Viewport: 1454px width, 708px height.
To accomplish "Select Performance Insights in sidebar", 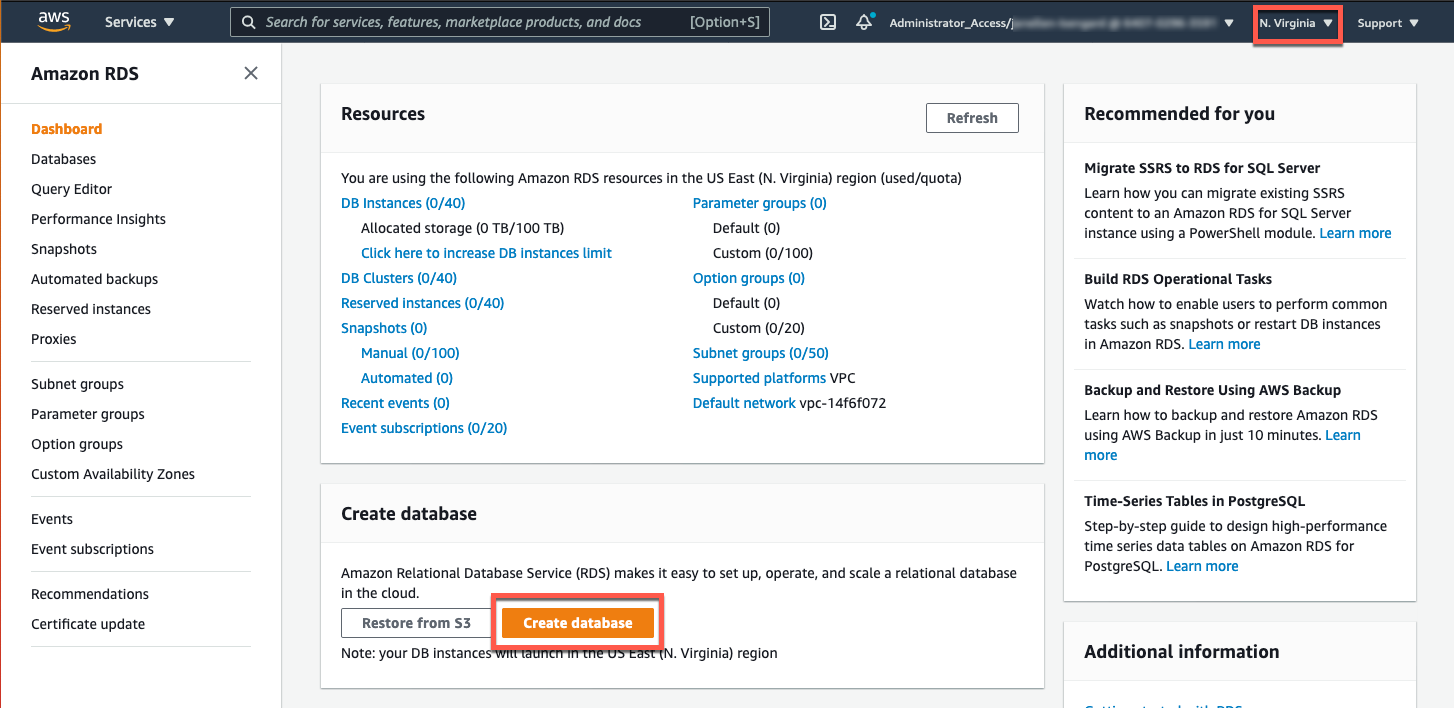I will 98,219.
